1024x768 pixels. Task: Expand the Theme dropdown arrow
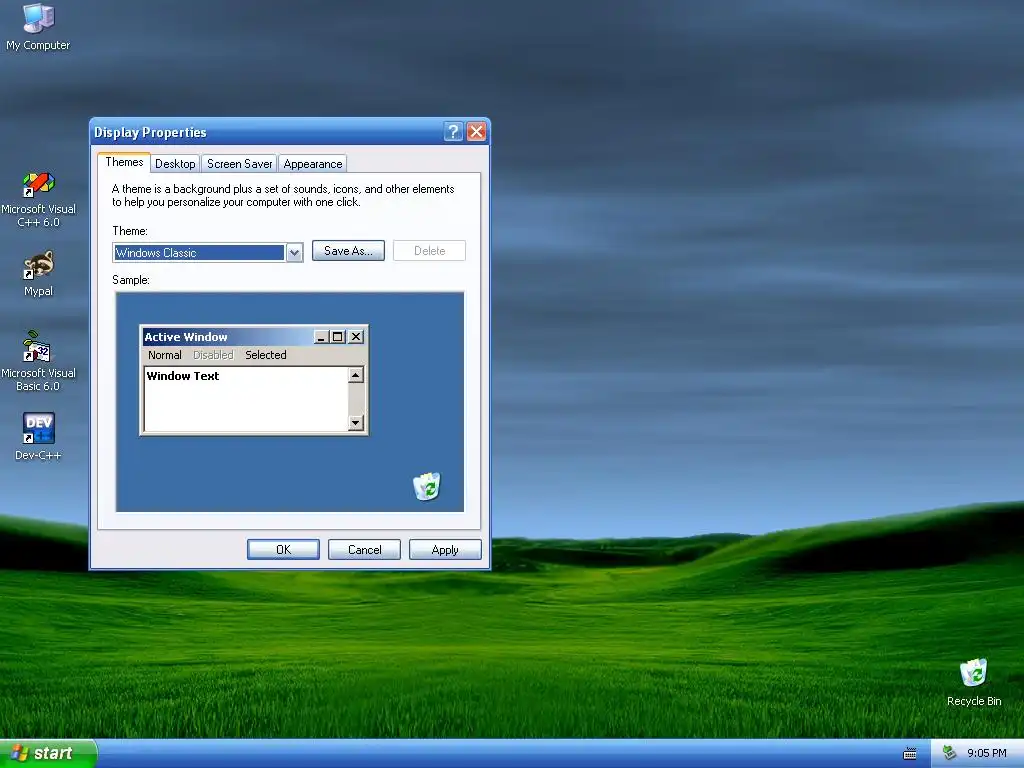click(295, 253)
